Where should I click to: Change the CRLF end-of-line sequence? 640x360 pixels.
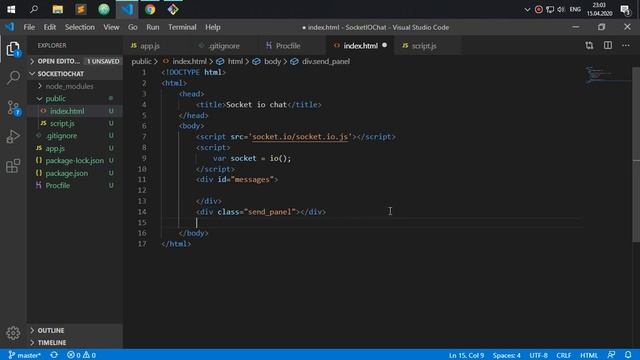564,356
